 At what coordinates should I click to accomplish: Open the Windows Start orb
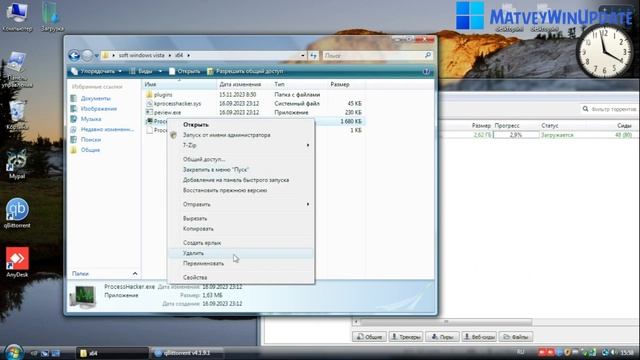pyautogui.click(x=13, y=352)
